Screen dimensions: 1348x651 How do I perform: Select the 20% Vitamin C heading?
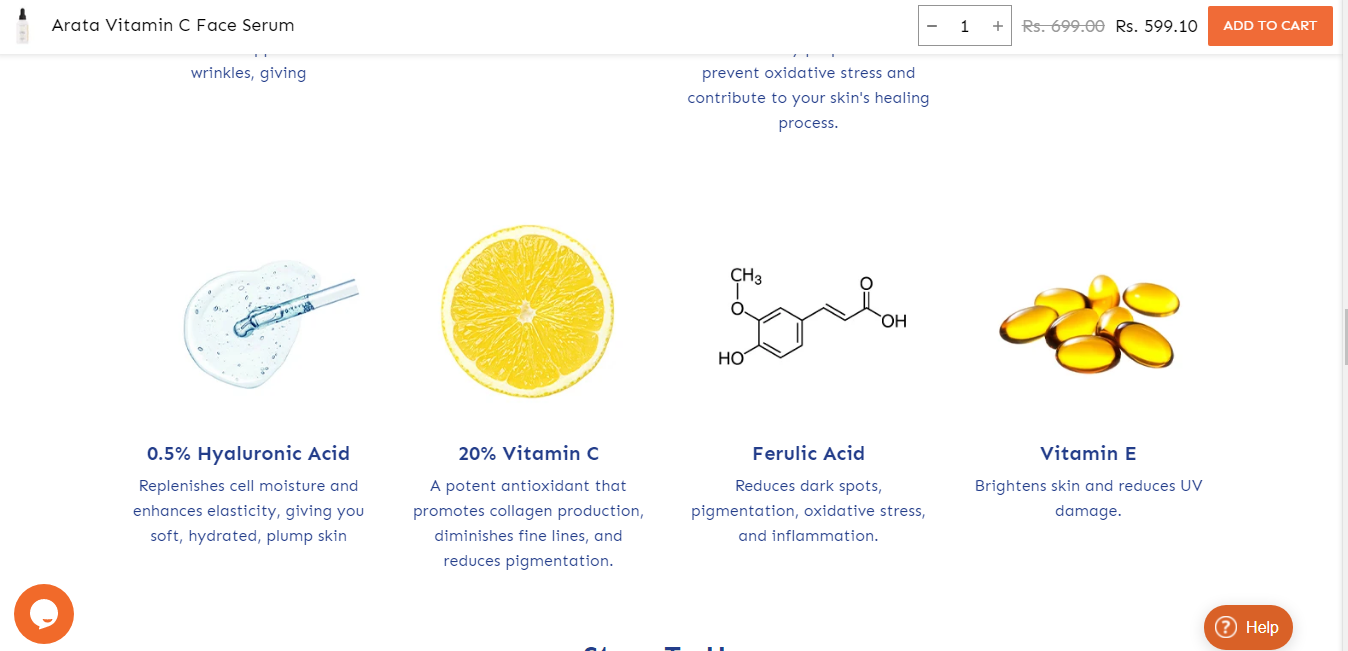click(x=528, y=454)
